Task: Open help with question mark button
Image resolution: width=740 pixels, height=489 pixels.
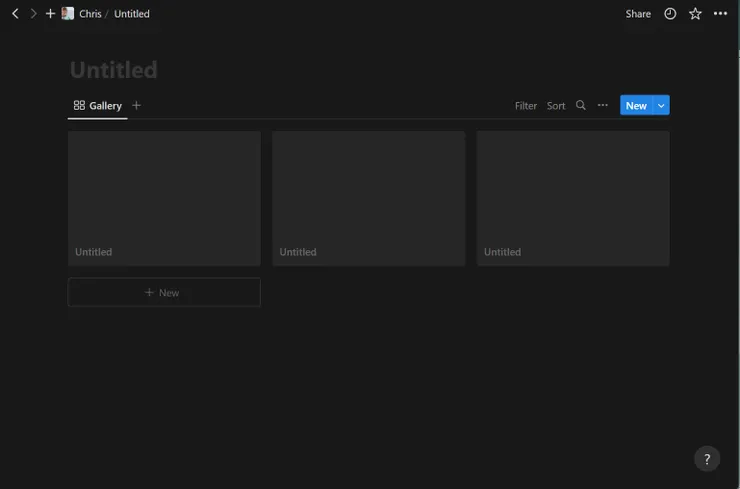Action: tap(706, 458)
